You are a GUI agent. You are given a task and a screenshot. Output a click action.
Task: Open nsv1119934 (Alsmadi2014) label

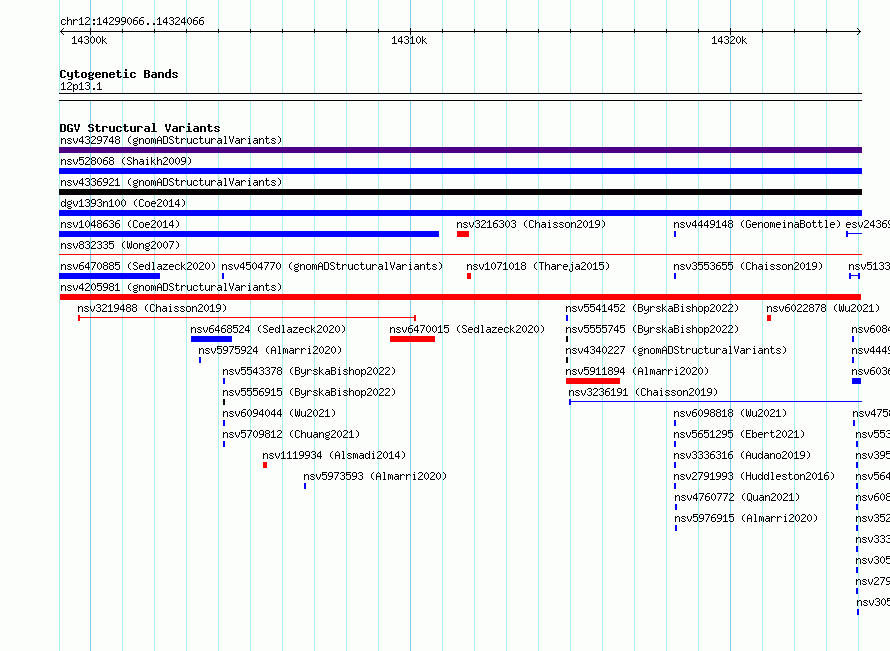point(334,455)
